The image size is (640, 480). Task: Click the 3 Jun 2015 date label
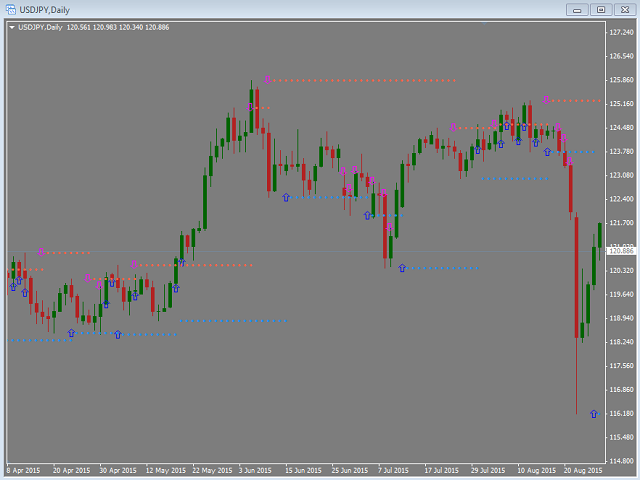[x=255, y=470]
